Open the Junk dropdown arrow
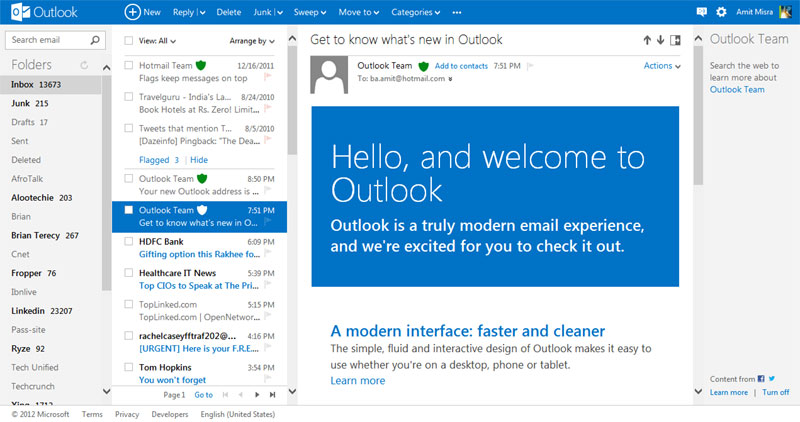800x422 pixels. [279, 13]
